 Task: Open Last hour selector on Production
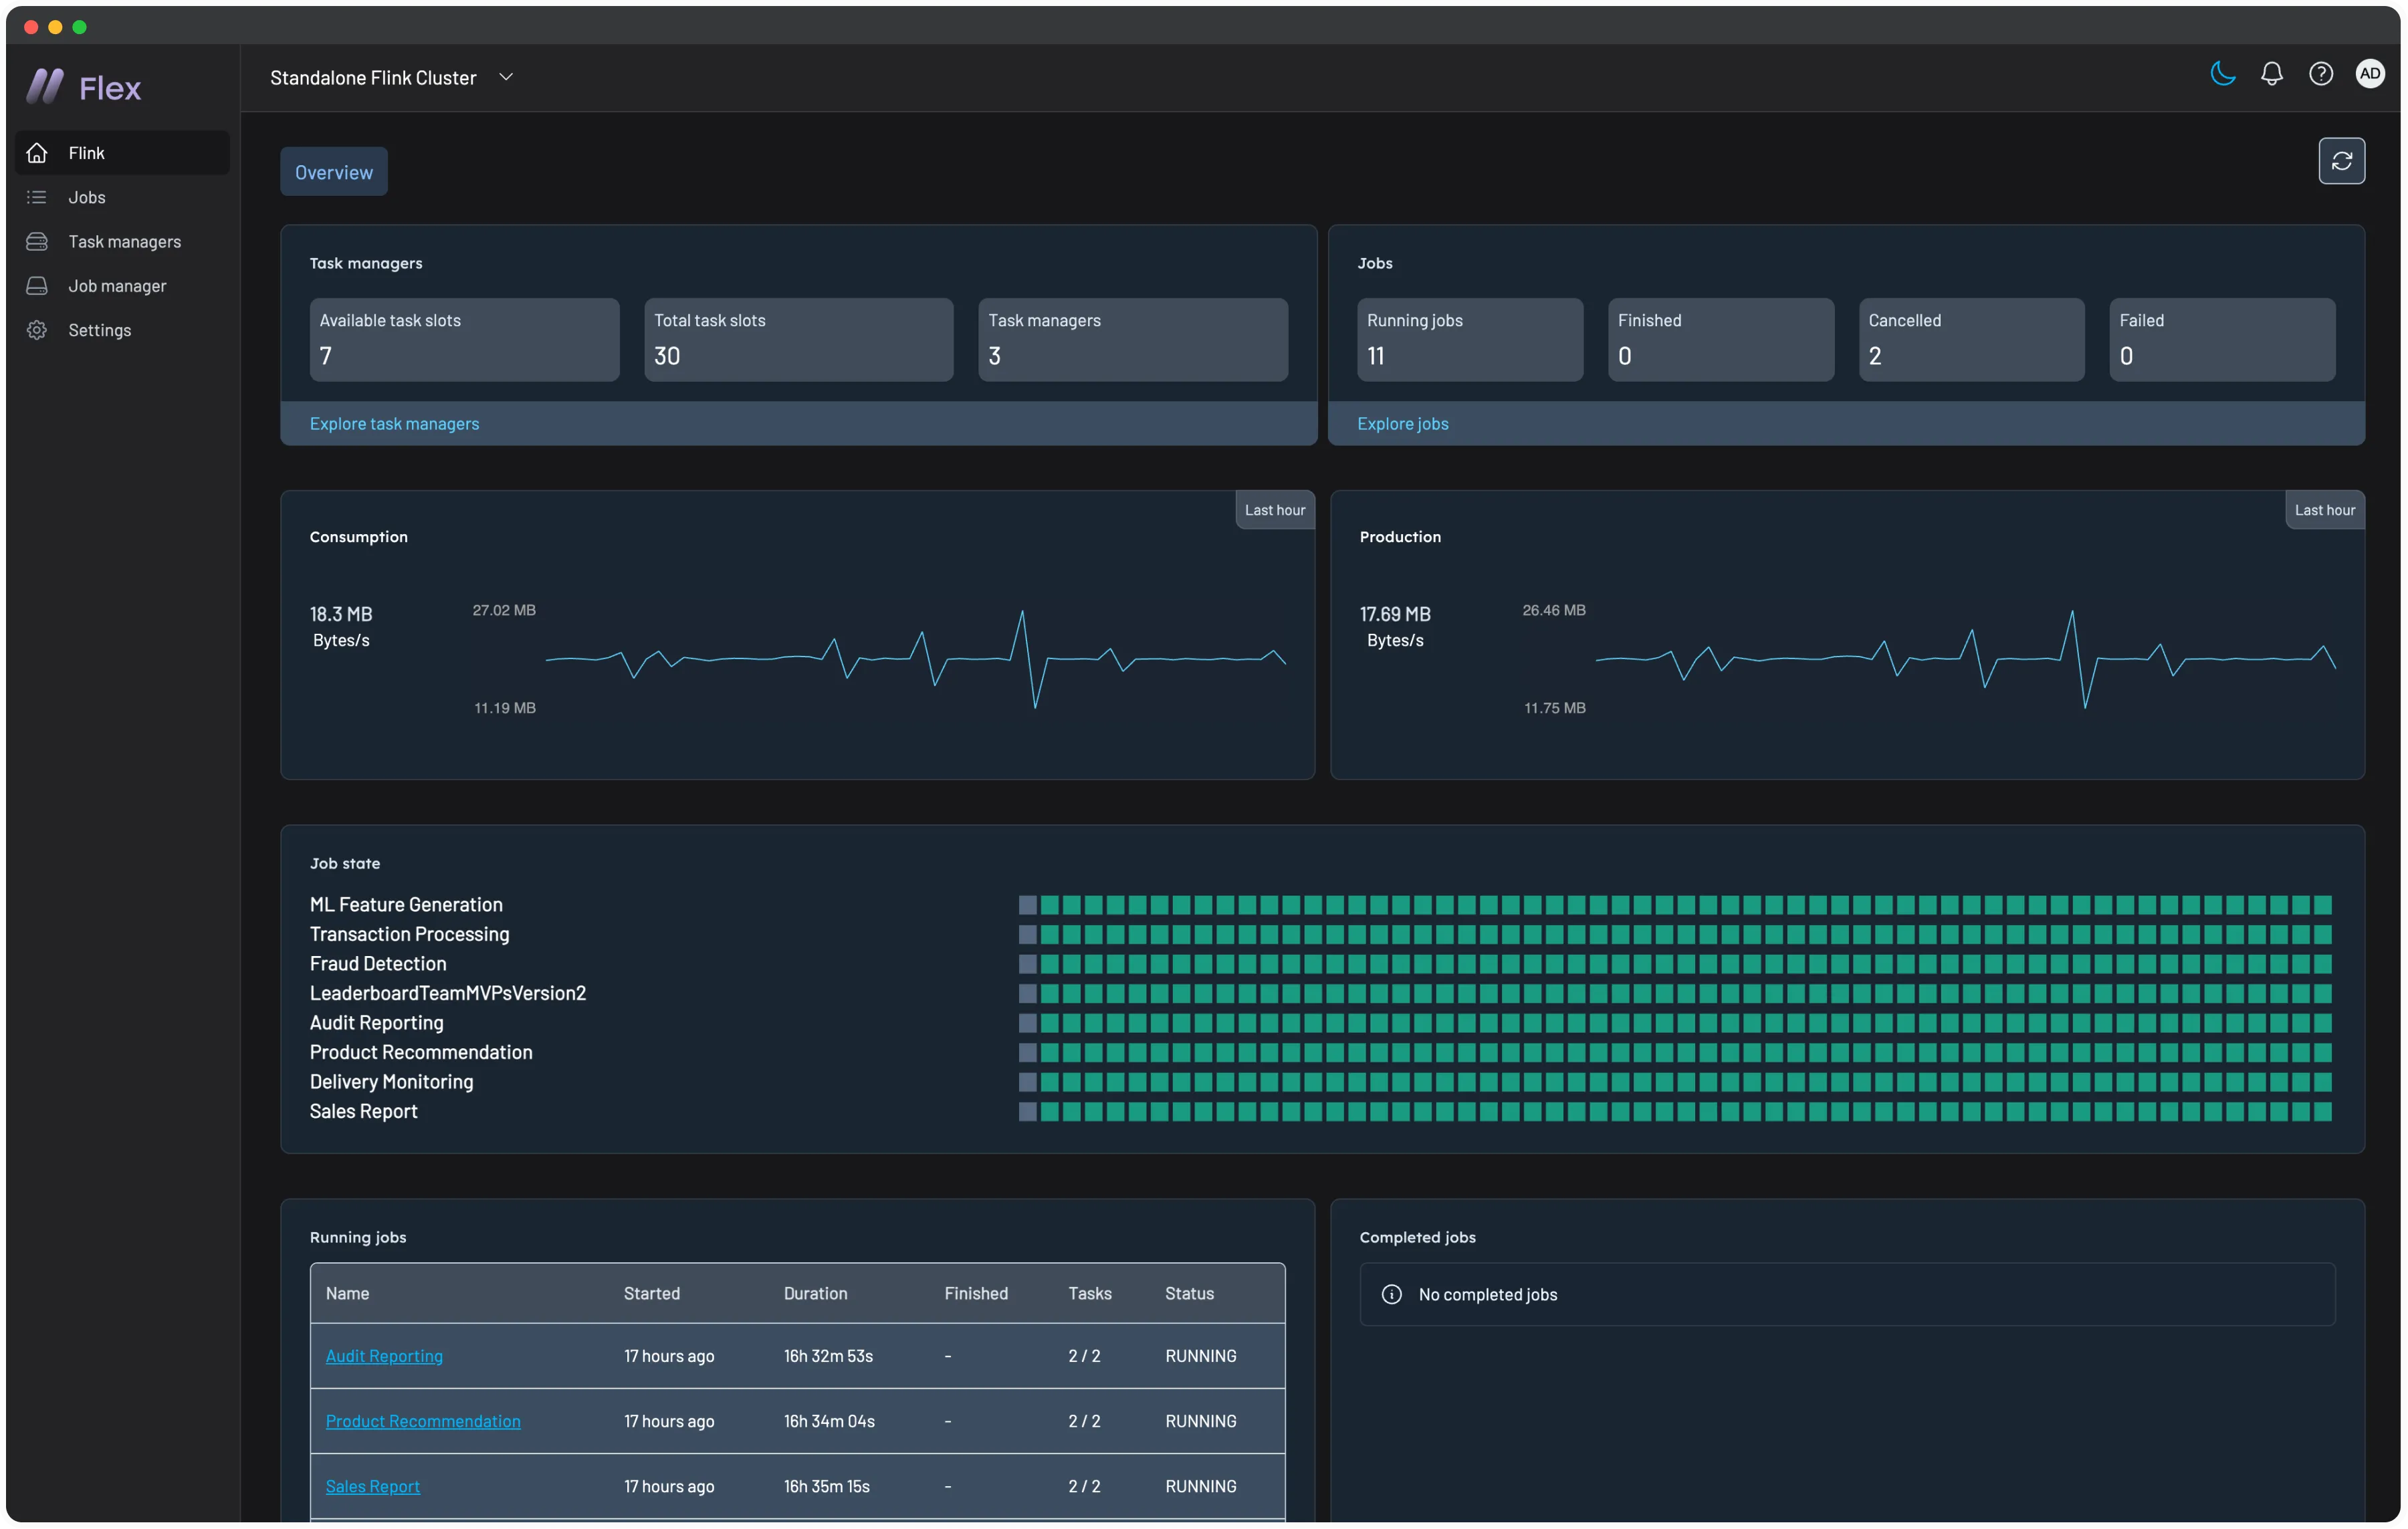click(2324, 510)
